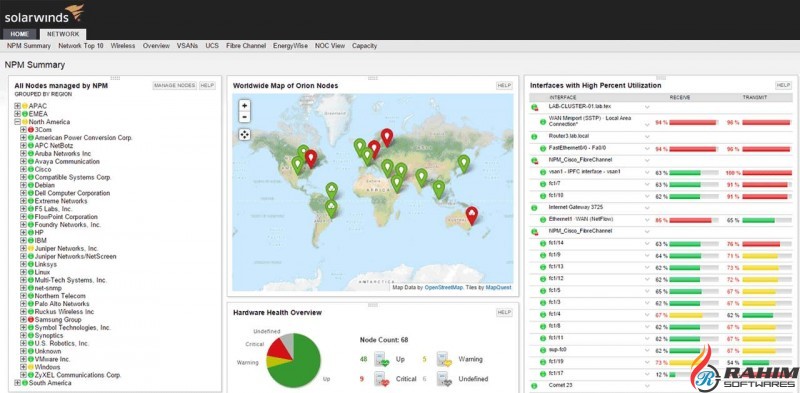Click the map pan control icon

[x=245, y=135]
